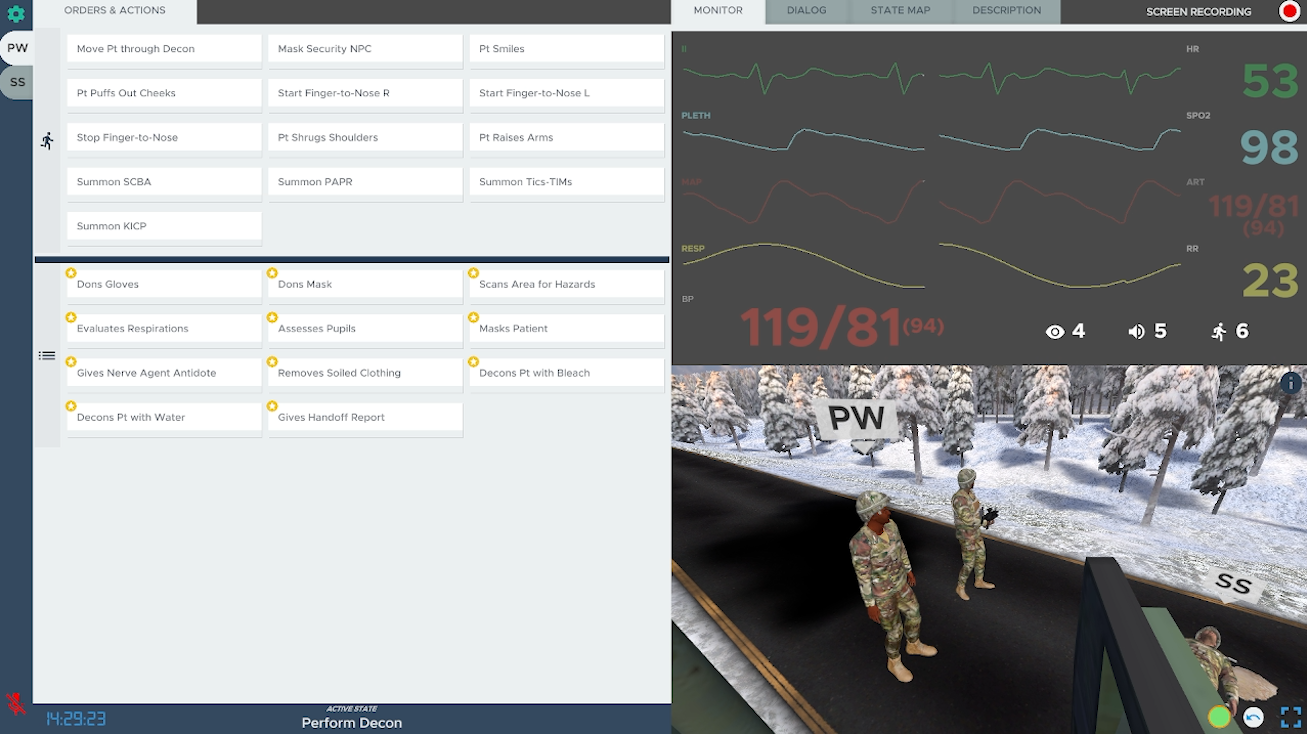This screenshot has height=734, width=1307.
Task: Select the SS character tab
Action: [18, 82]
